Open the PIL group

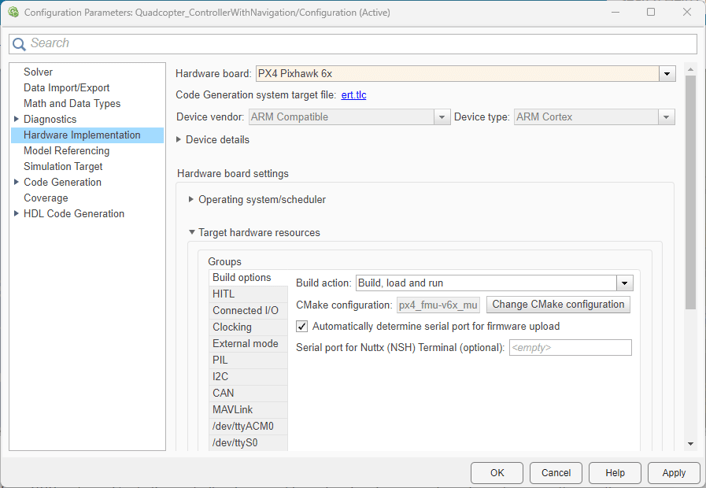[x=248, y=360]
